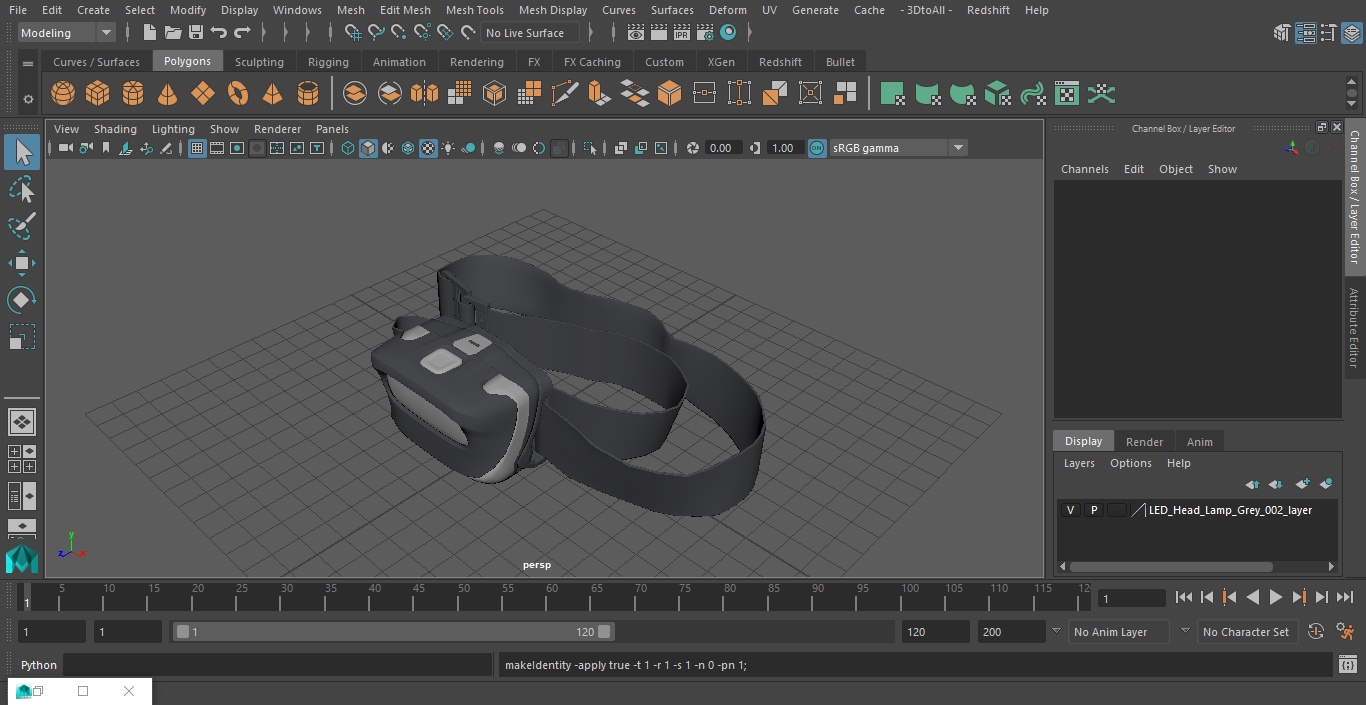Switch to the Rigging shelf tab

(x=328, y=62)
